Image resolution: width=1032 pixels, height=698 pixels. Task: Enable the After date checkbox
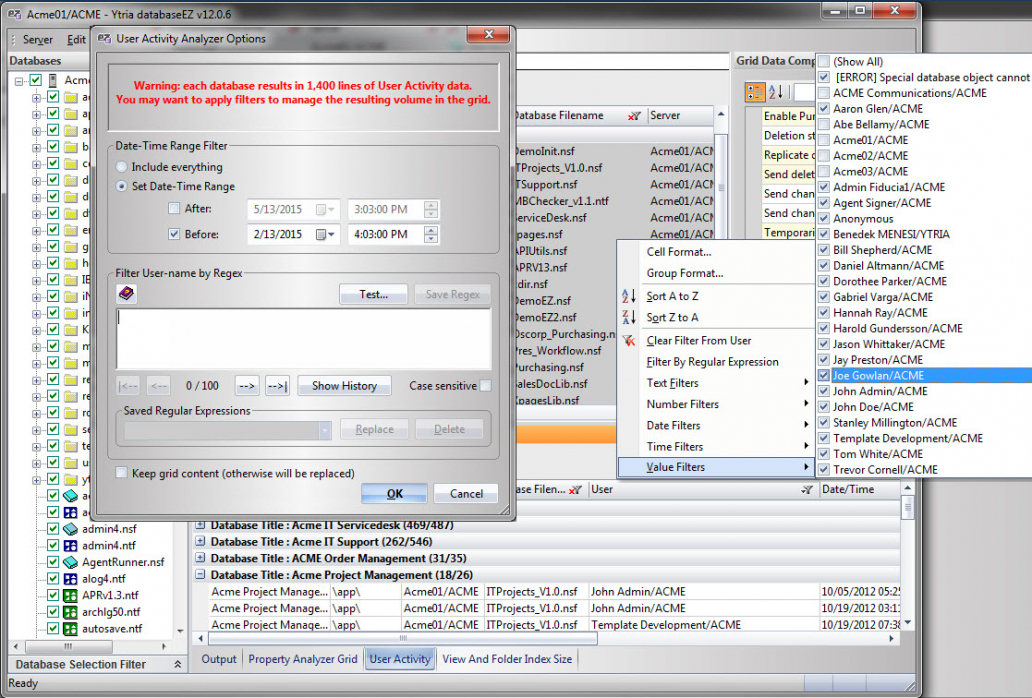[x=174, y=209]
